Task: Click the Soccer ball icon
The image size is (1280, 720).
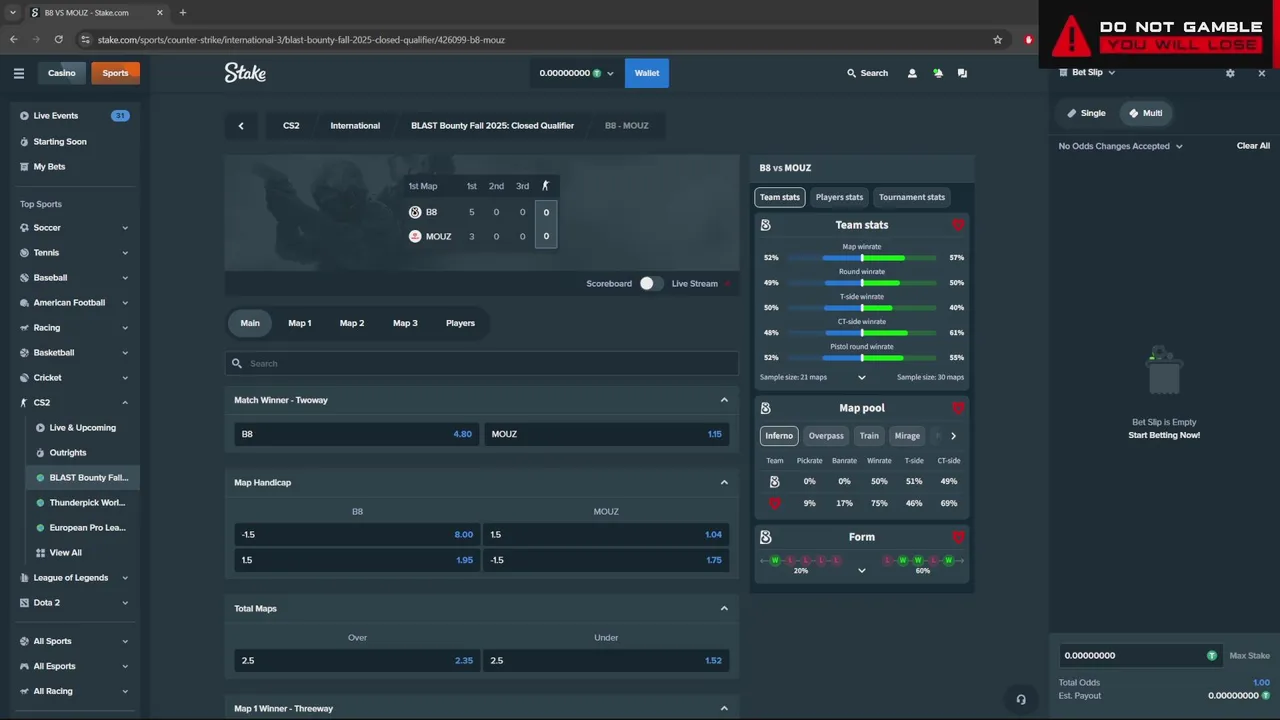Action: pyautogui.click(x=25, y=228)
